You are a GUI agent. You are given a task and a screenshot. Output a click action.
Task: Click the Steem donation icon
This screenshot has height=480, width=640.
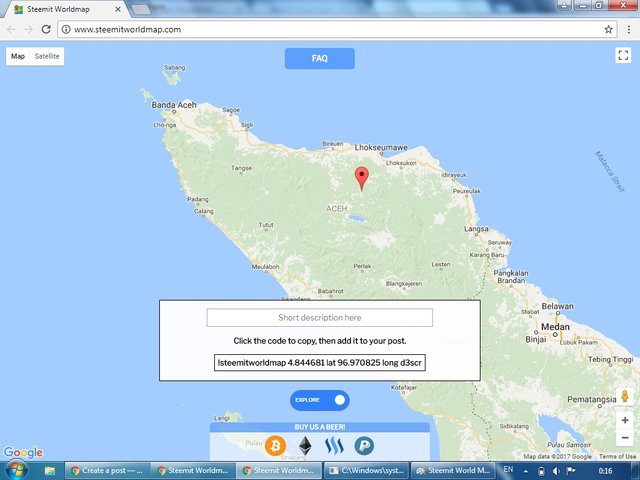pyautogui.click(x=334, y=446)
